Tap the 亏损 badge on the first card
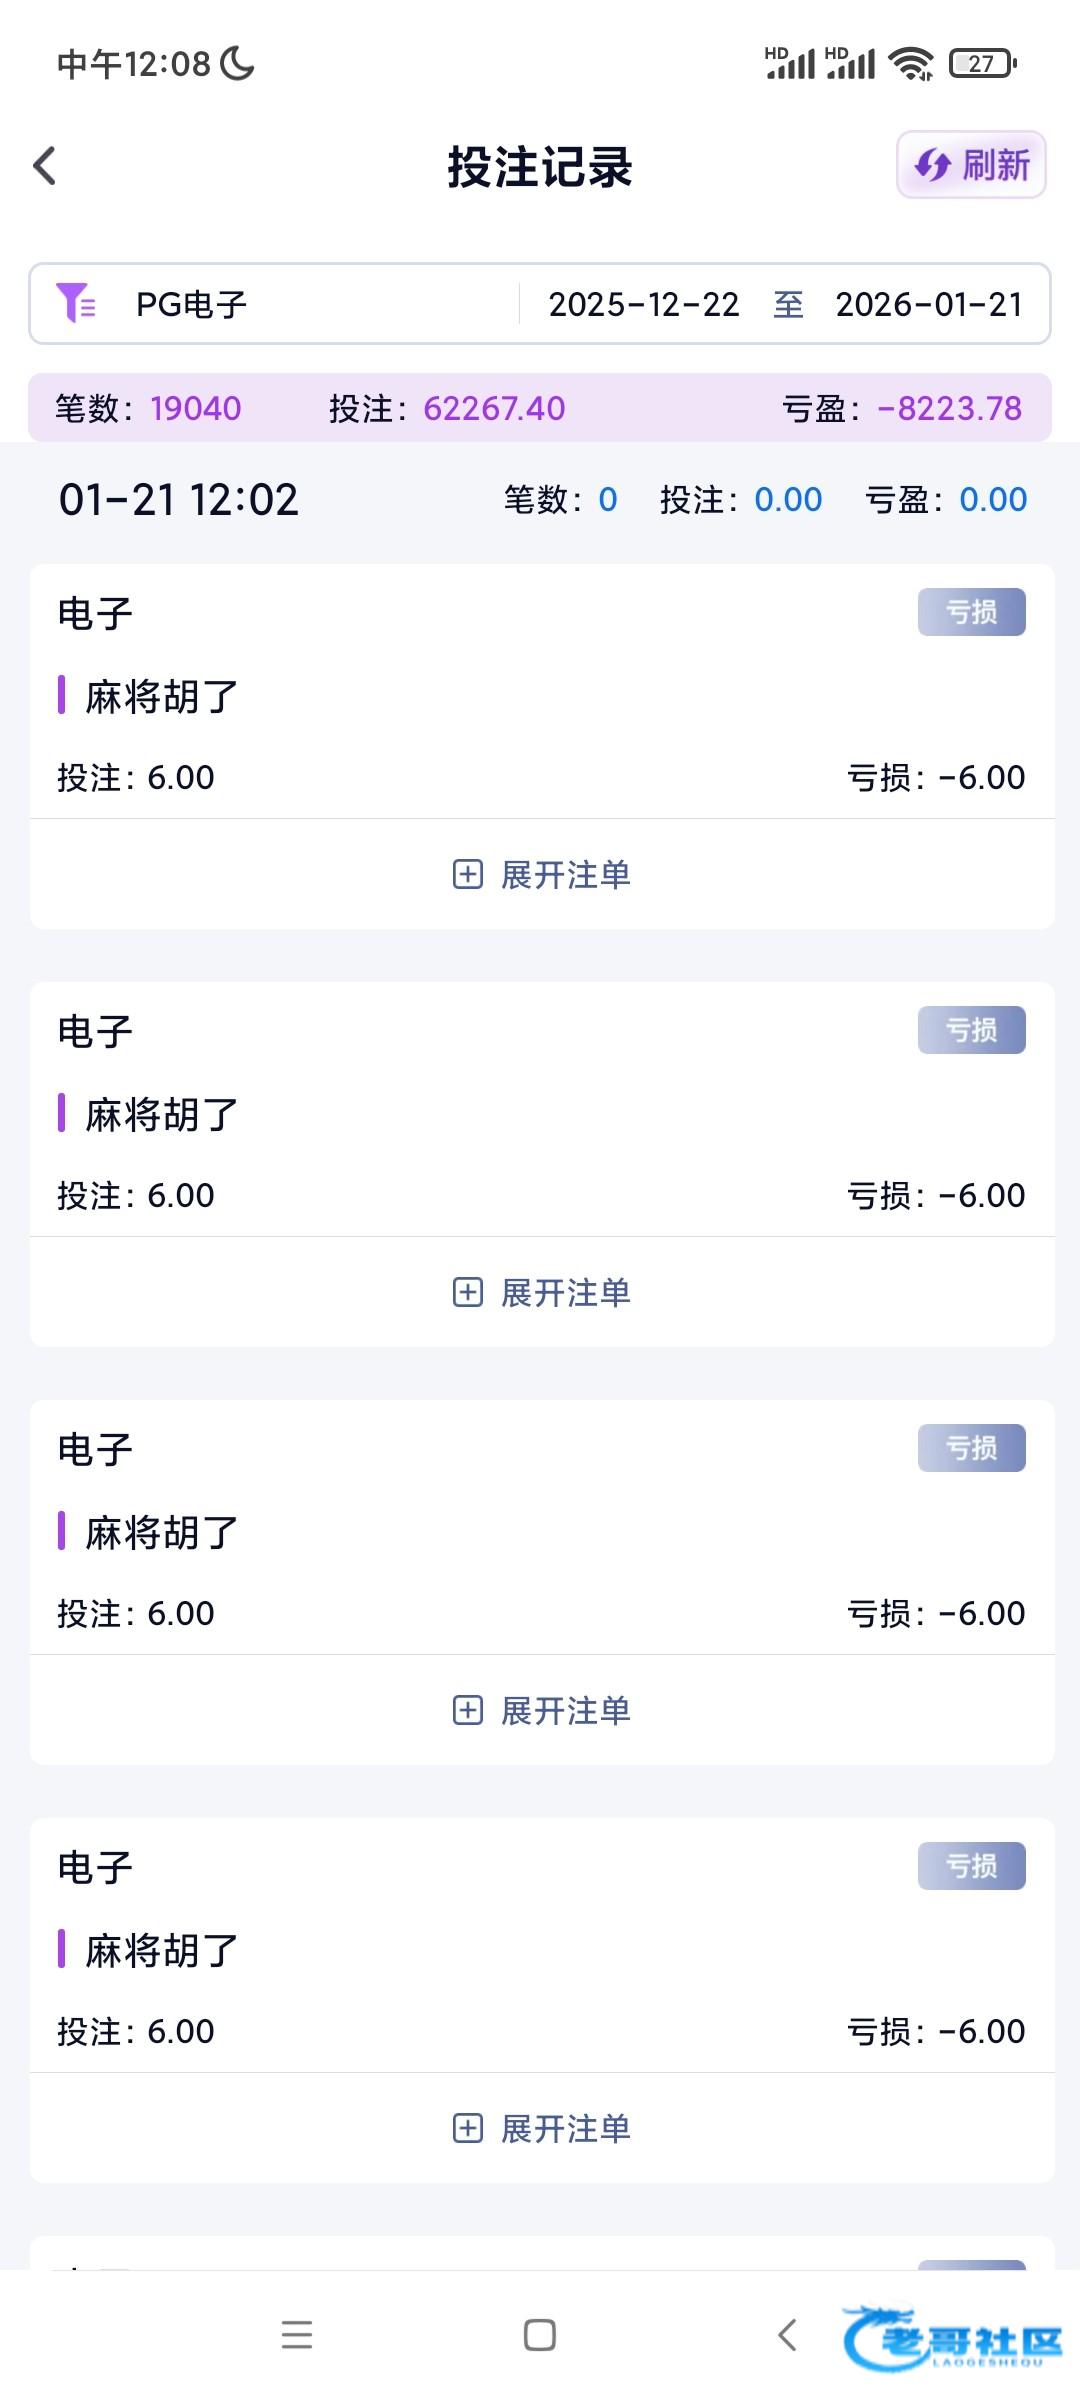Image resolution: width=1080 pixels, height=2400 pixels. click(x=971, y=612)
